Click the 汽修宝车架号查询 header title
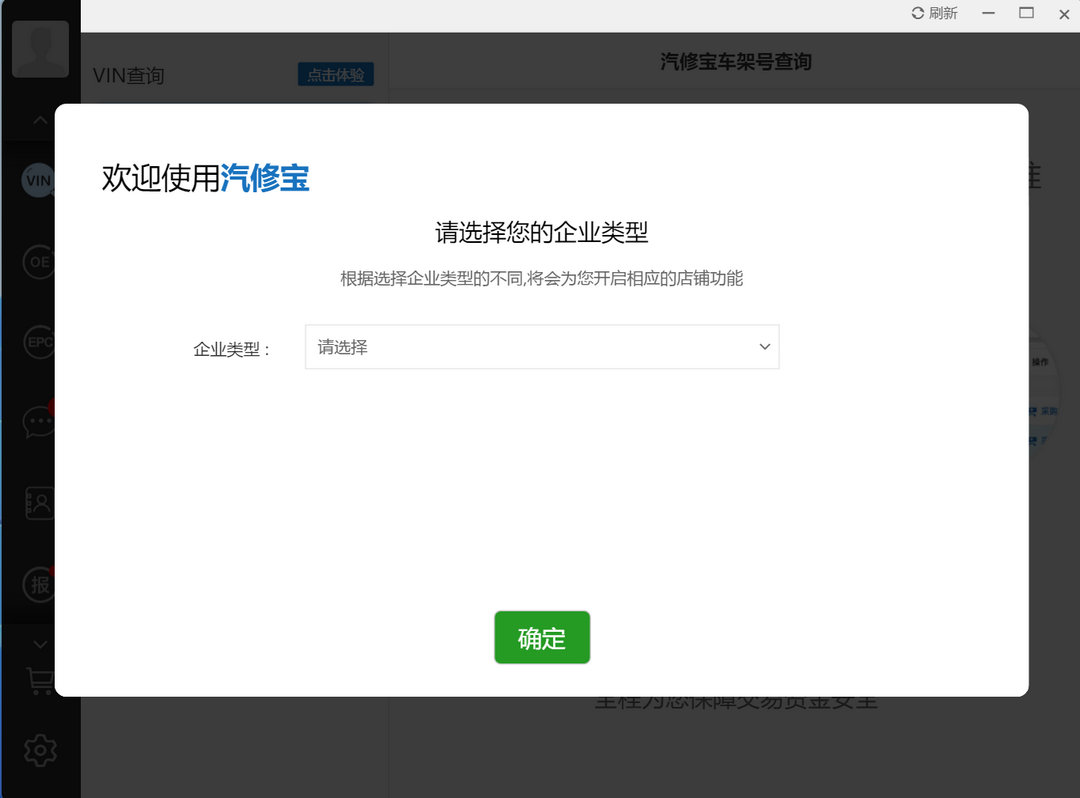The image size is (1080, 798). point(735,61)
